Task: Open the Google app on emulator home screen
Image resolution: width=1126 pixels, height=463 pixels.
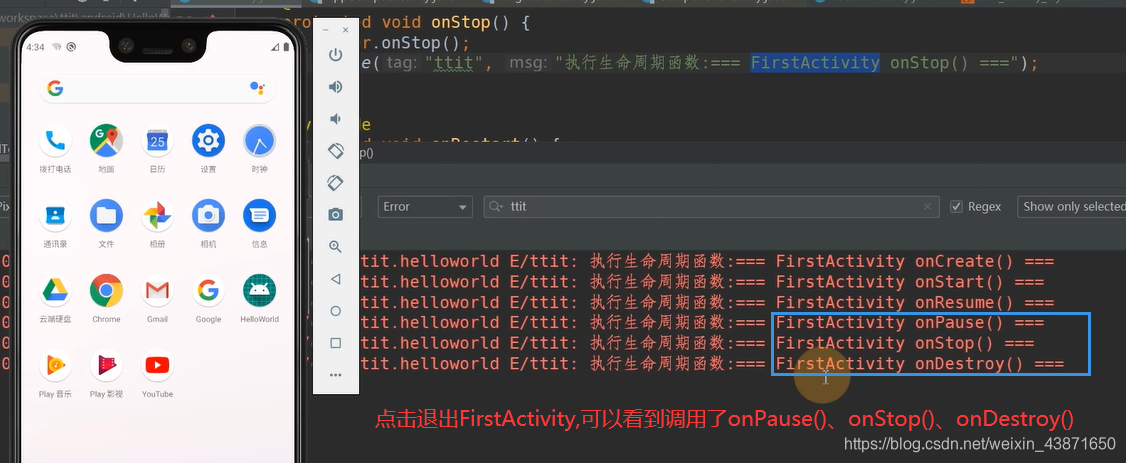Action: (x=208, y=290)
